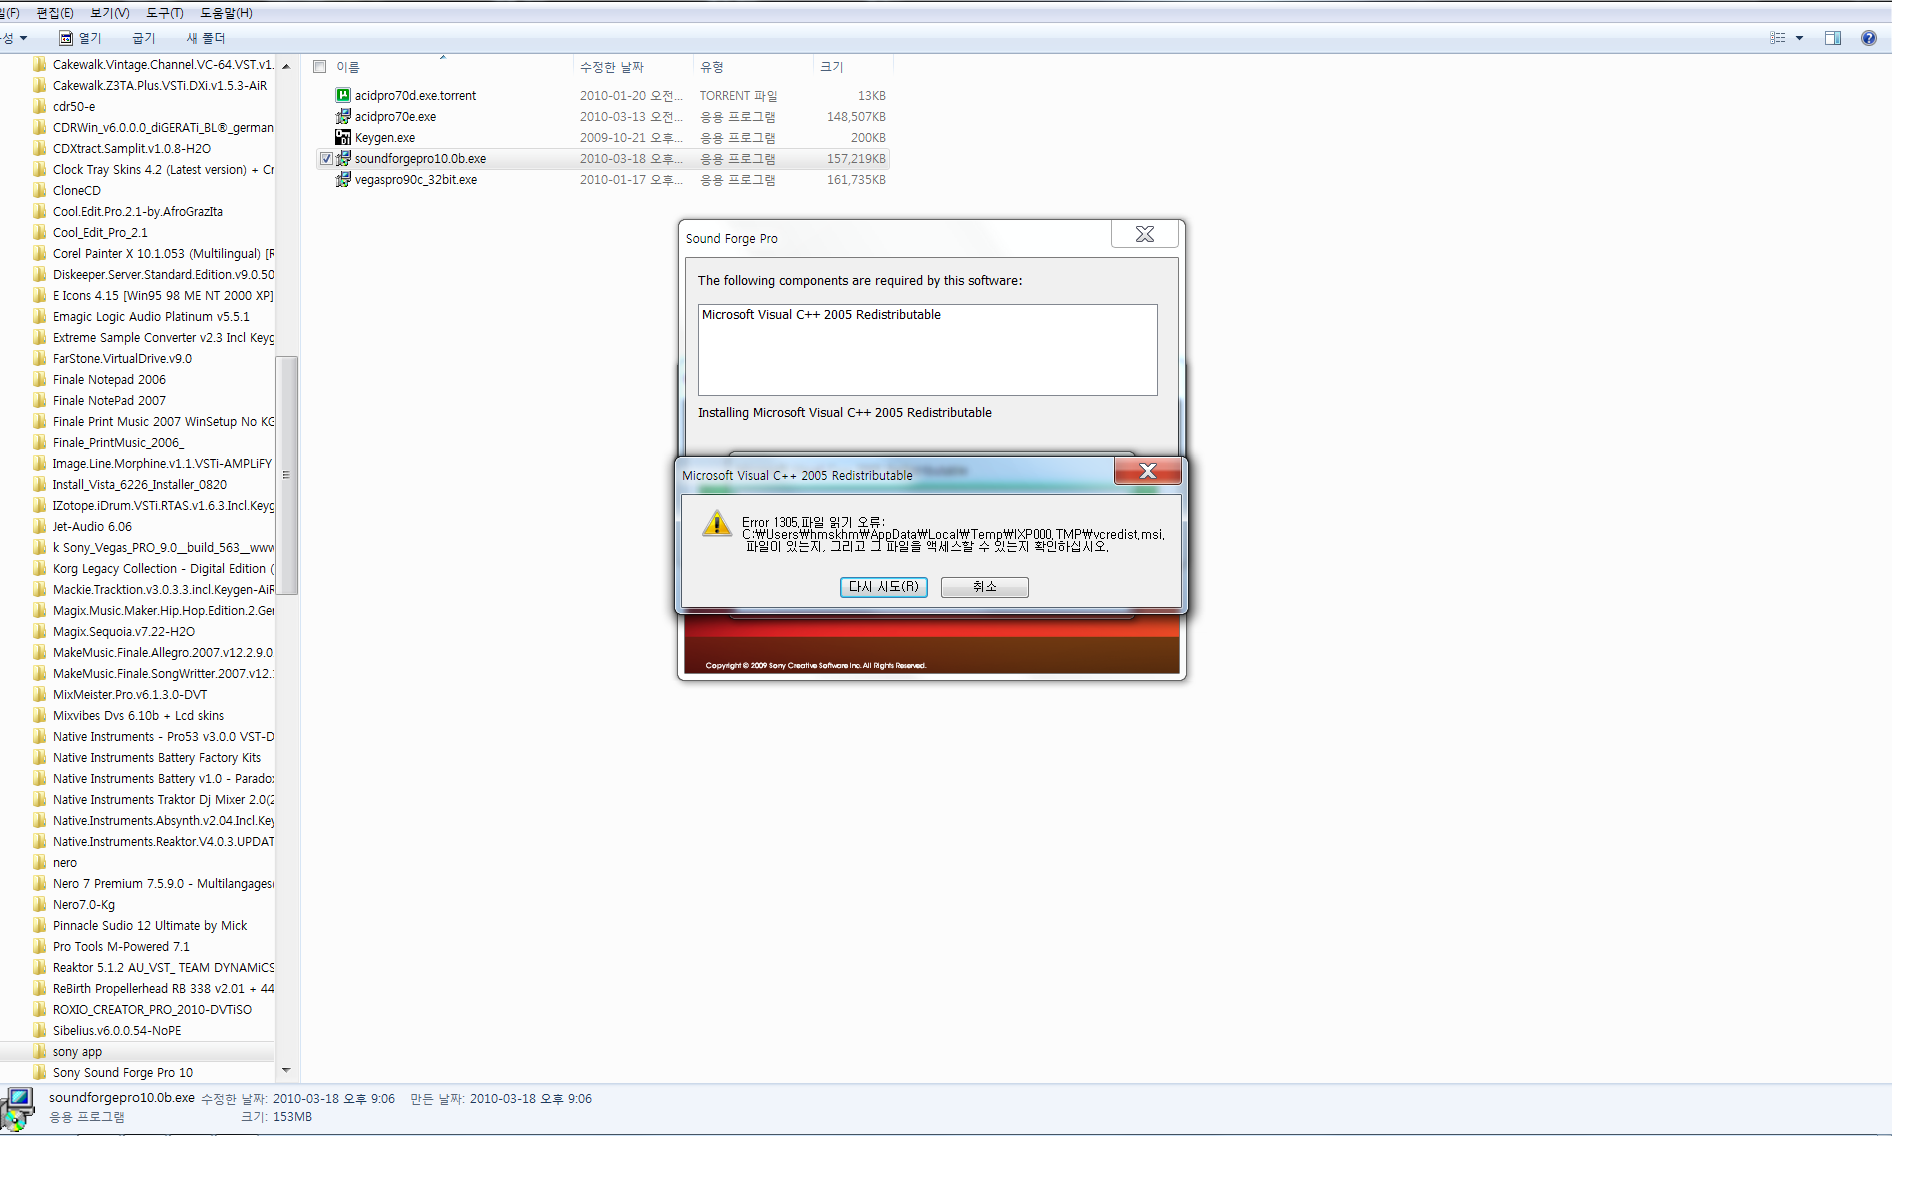
Task: Click the folder tree scrollbar thumb
Action: click(x=286, y=475)
